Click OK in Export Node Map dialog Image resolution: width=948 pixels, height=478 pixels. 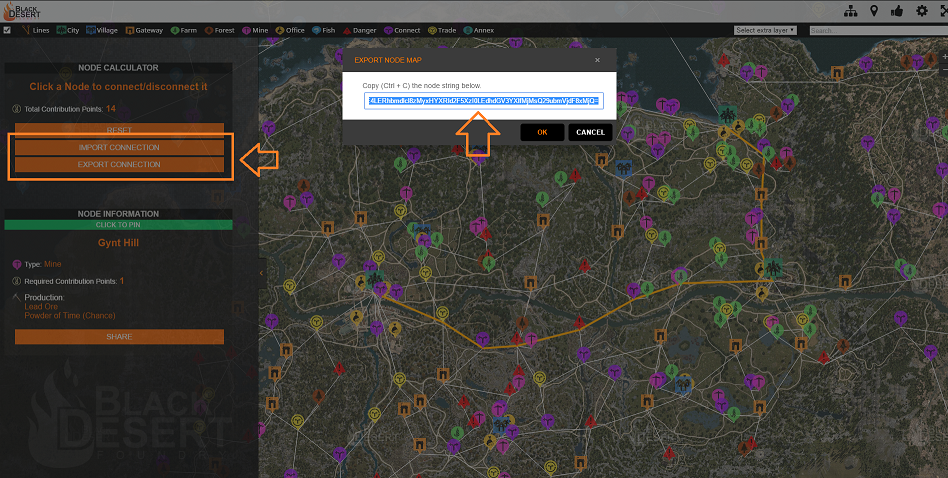coord(542,132)
